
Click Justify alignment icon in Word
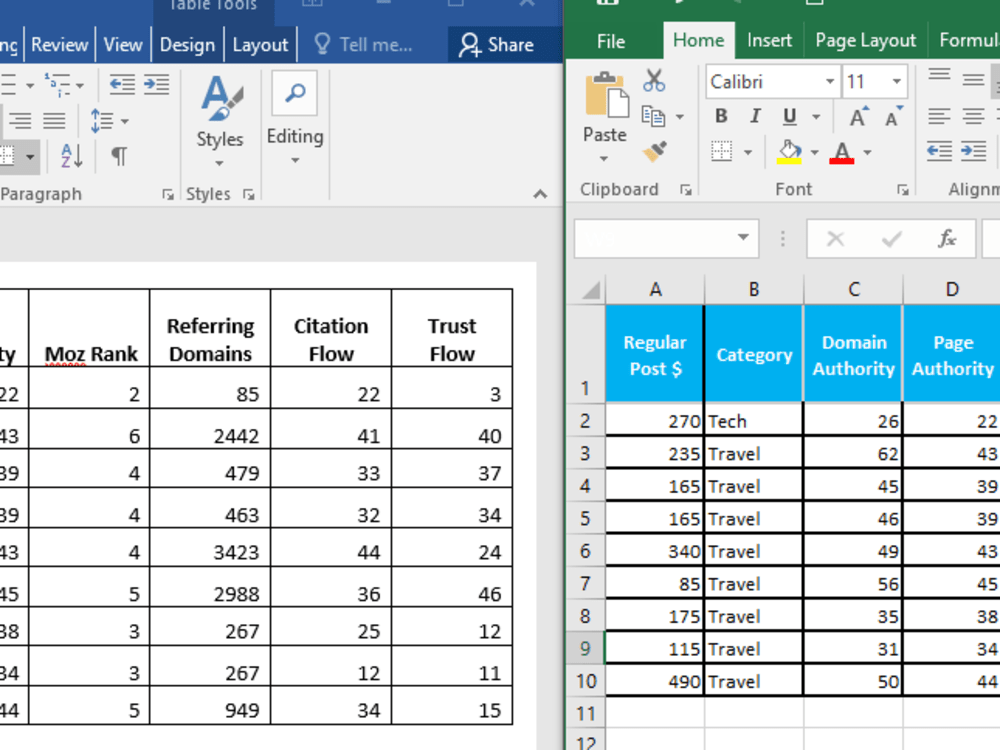coord(54,121)
